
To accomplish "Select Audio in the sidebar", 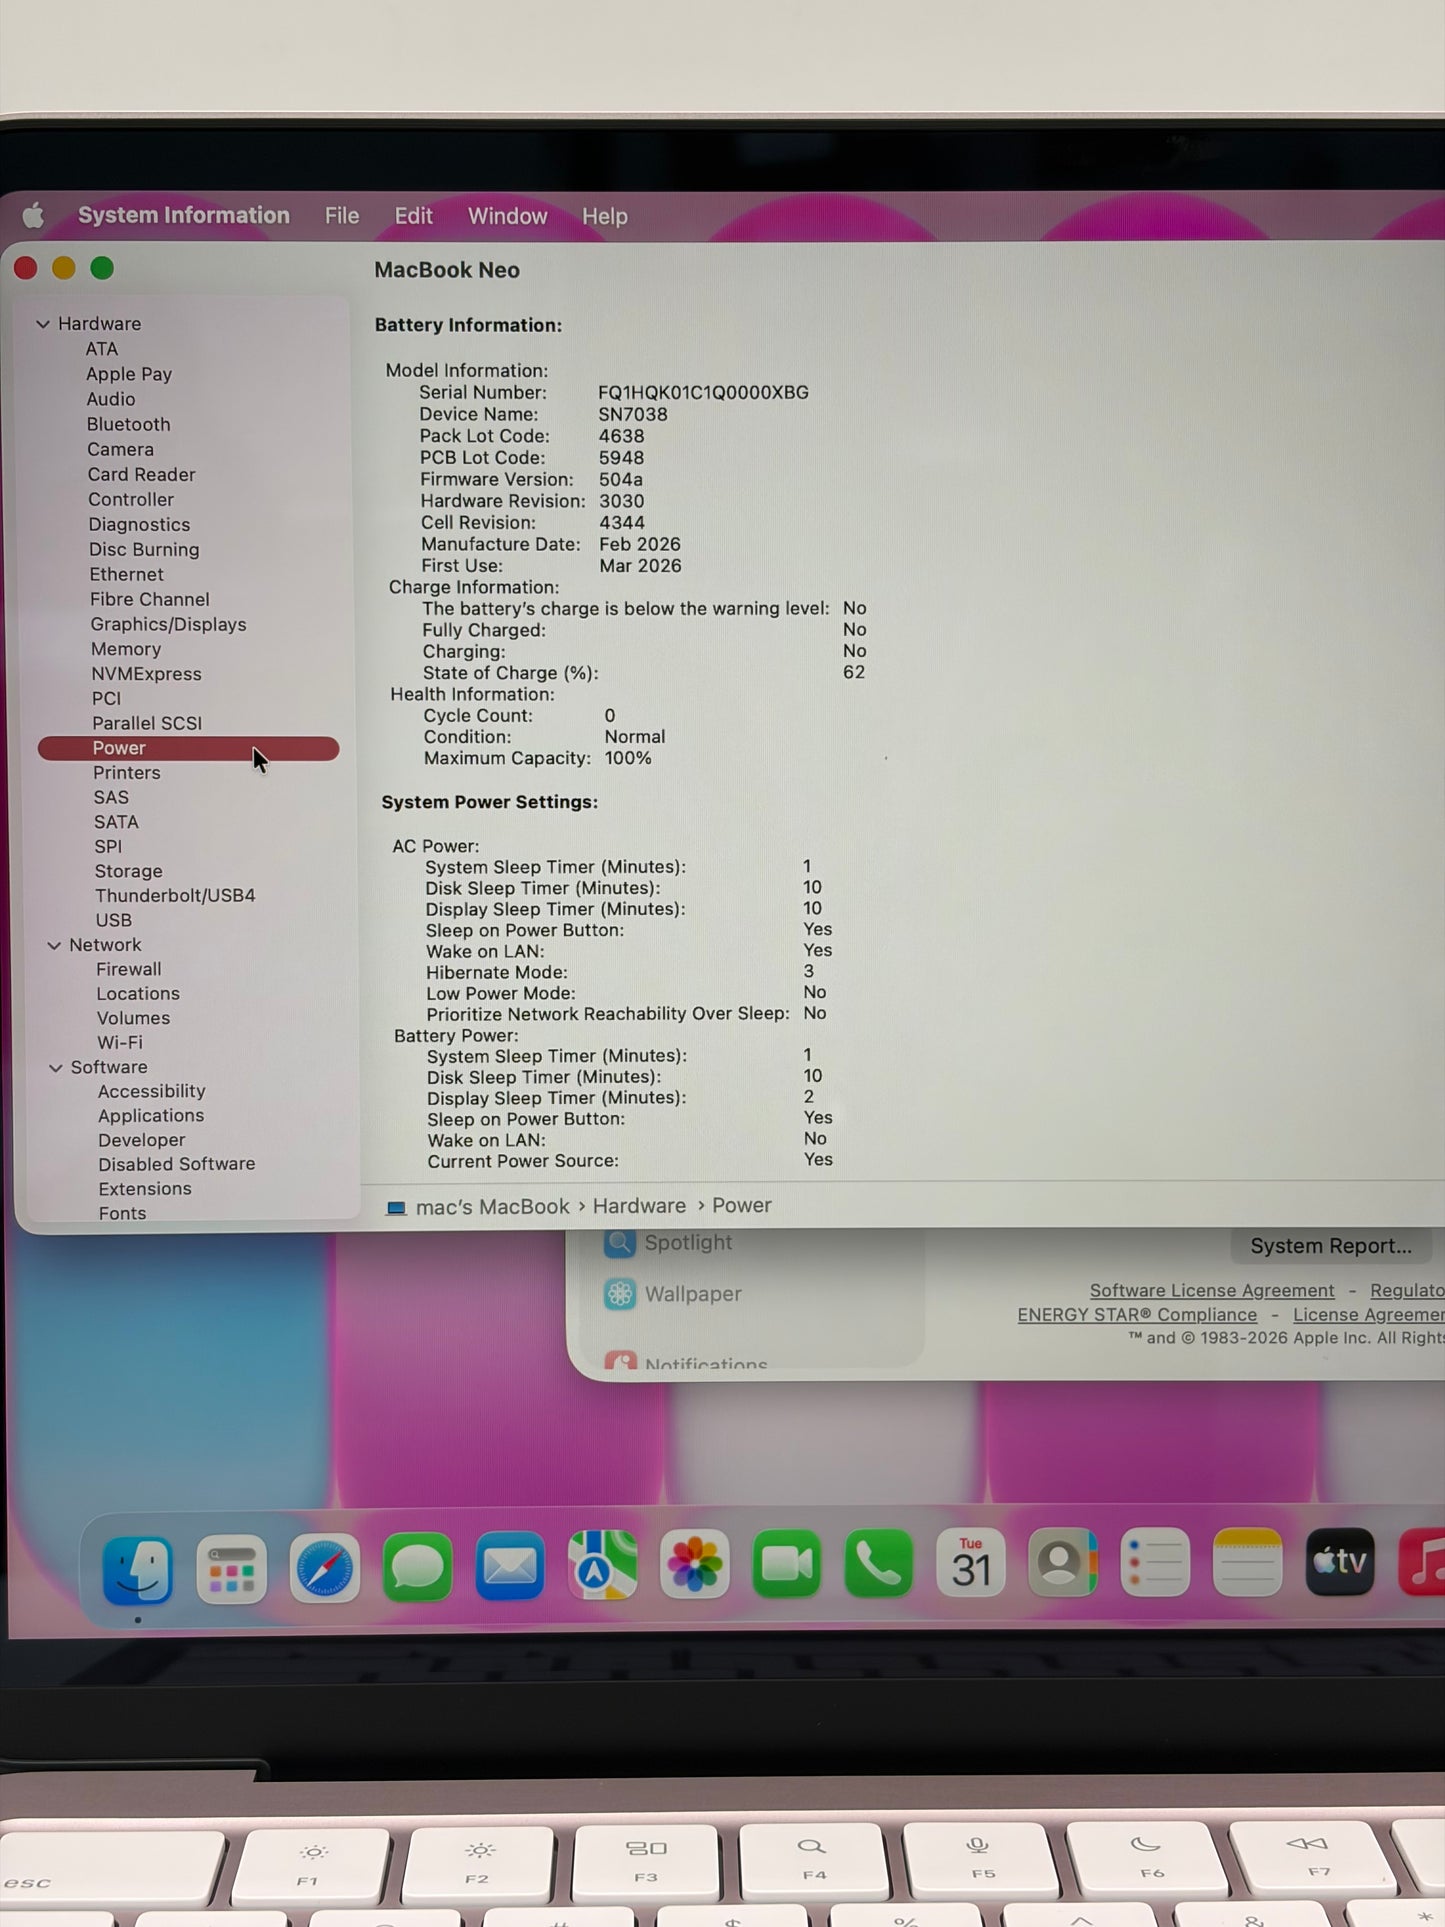I will click(x=111, y=399).
